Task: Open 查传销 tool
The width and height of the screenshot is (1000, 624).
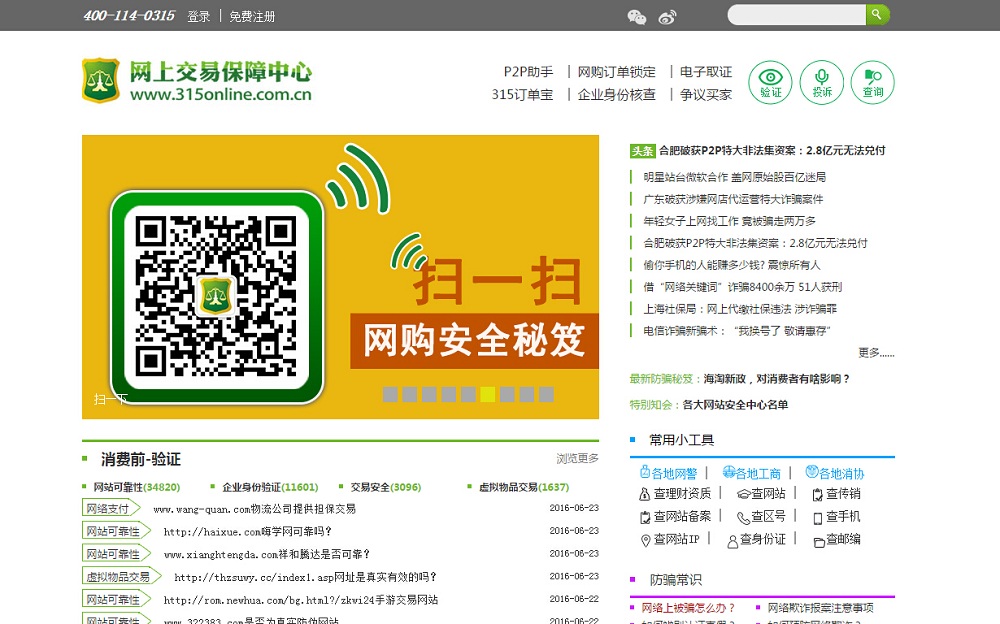Action: point(836,494)
